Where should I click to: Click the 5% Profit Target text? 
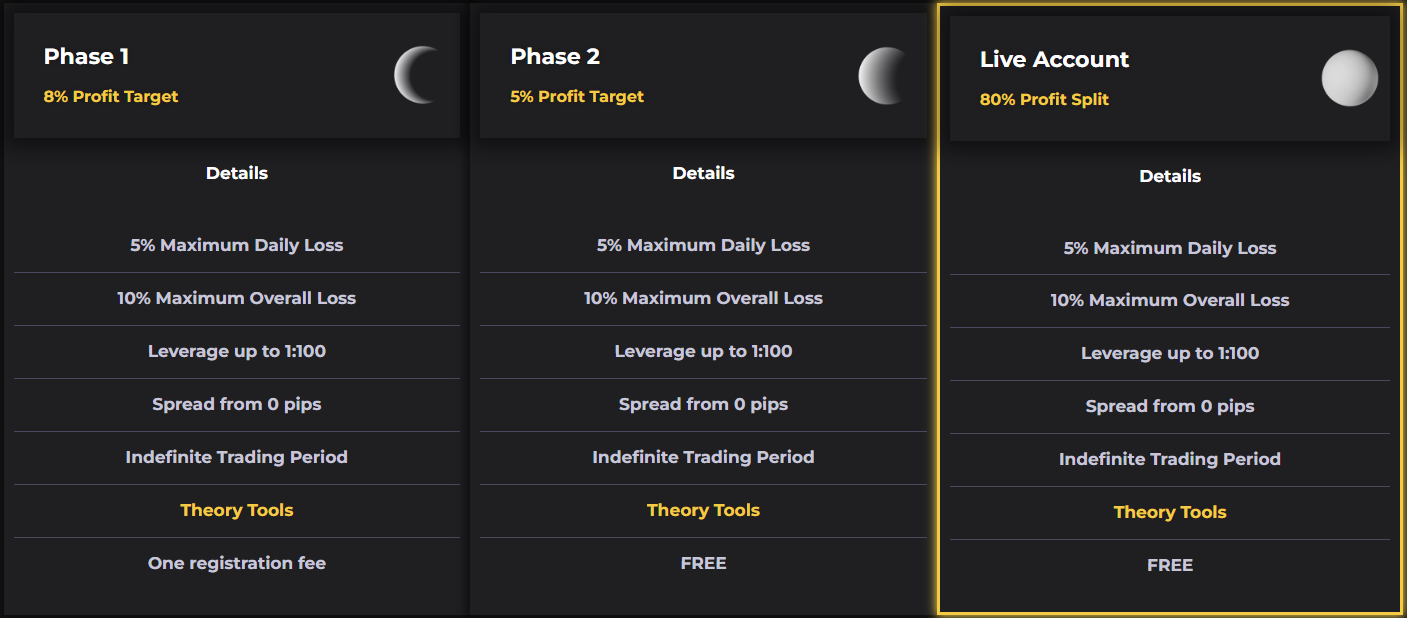click(577, 97)
